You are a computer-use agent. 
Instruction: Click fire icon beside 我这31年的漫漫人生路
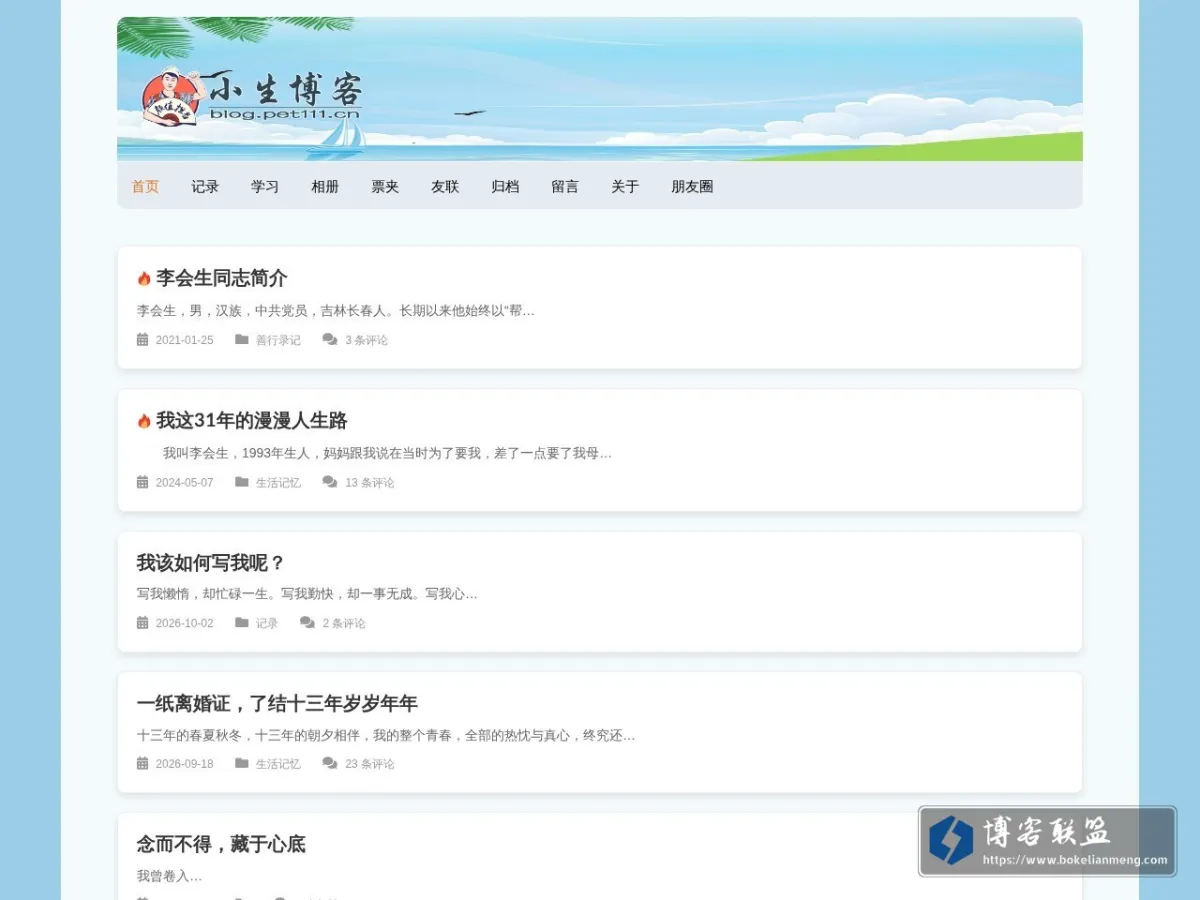point(144,421)
